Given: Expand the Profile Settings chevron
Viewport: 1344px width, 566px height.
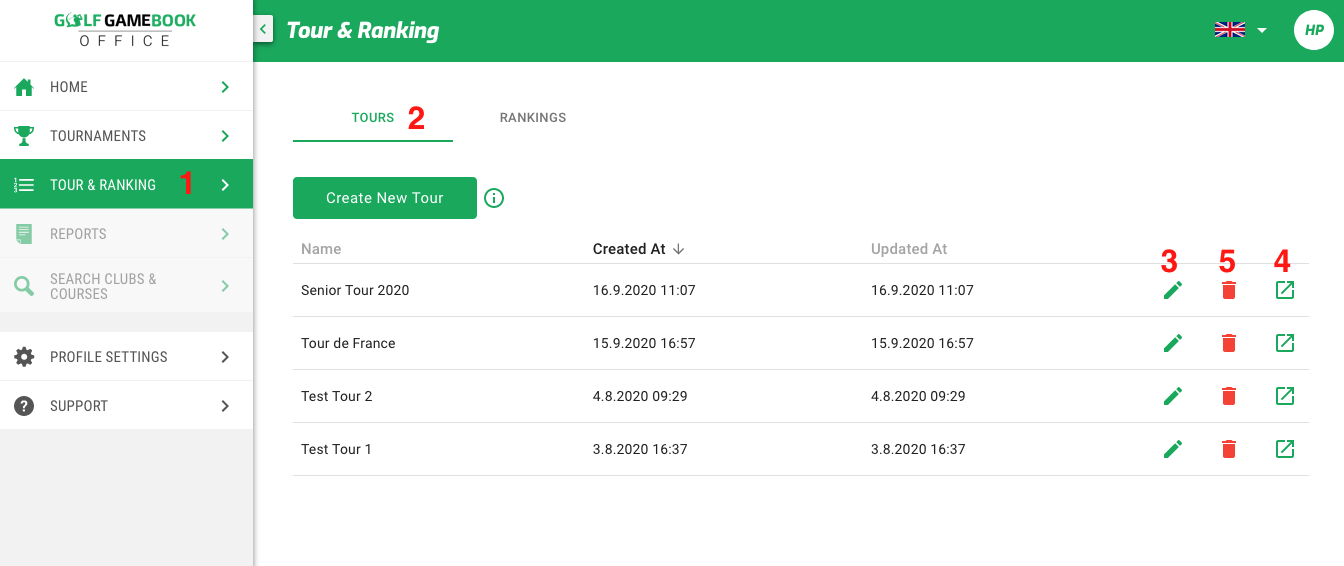Looking at the screenshot, I should pos(225,357).
